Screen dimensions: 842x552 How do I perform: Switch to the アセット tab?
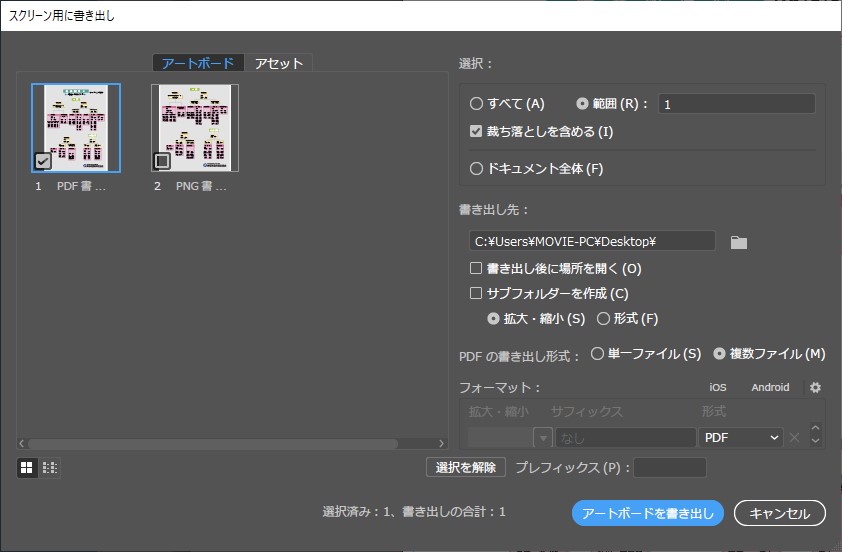[279, 63]
